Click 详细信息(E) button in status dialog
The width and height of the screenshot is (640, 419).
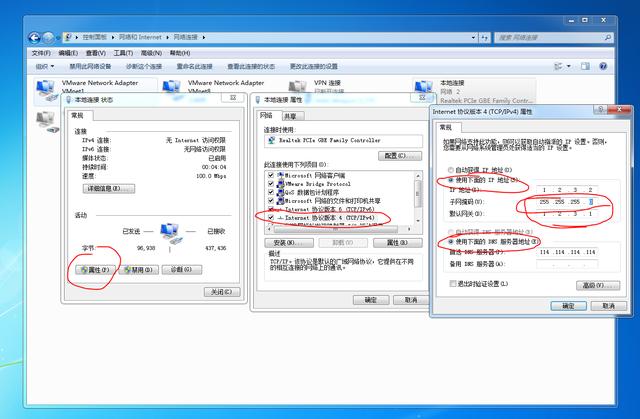point(109,188)
